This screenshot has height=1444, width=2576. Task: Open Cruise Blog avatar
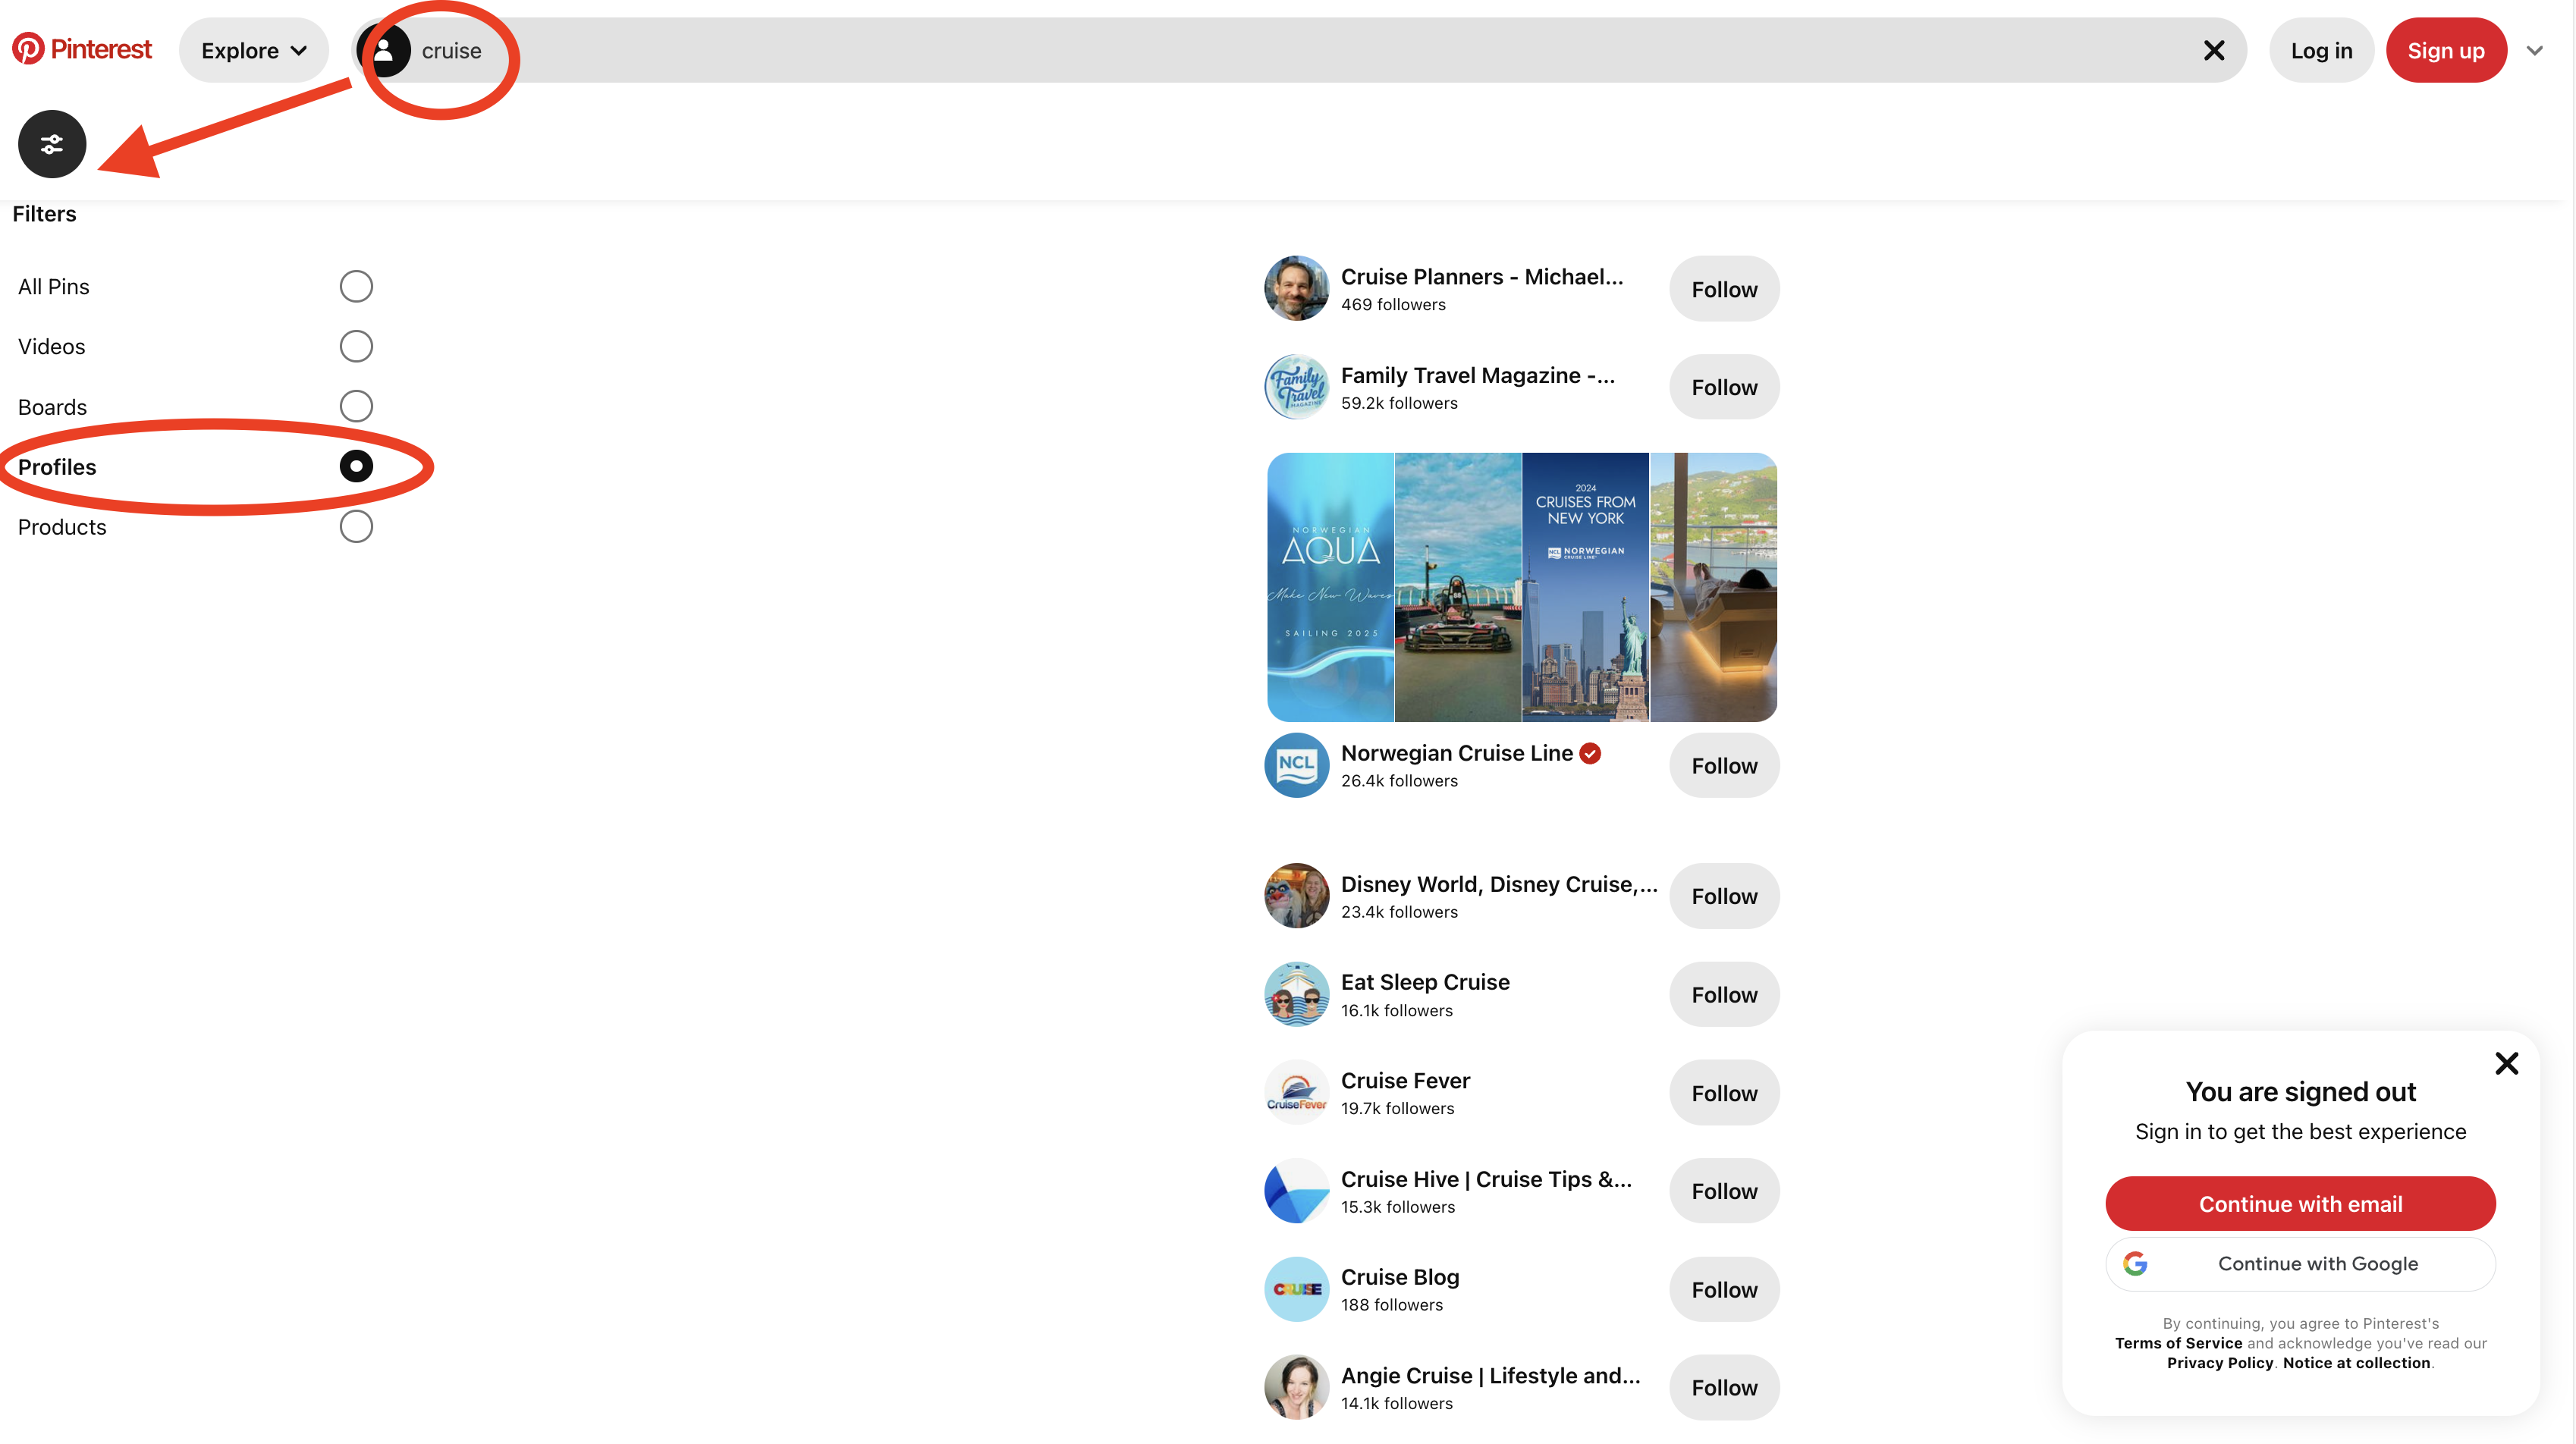tap(1297, 1290)
